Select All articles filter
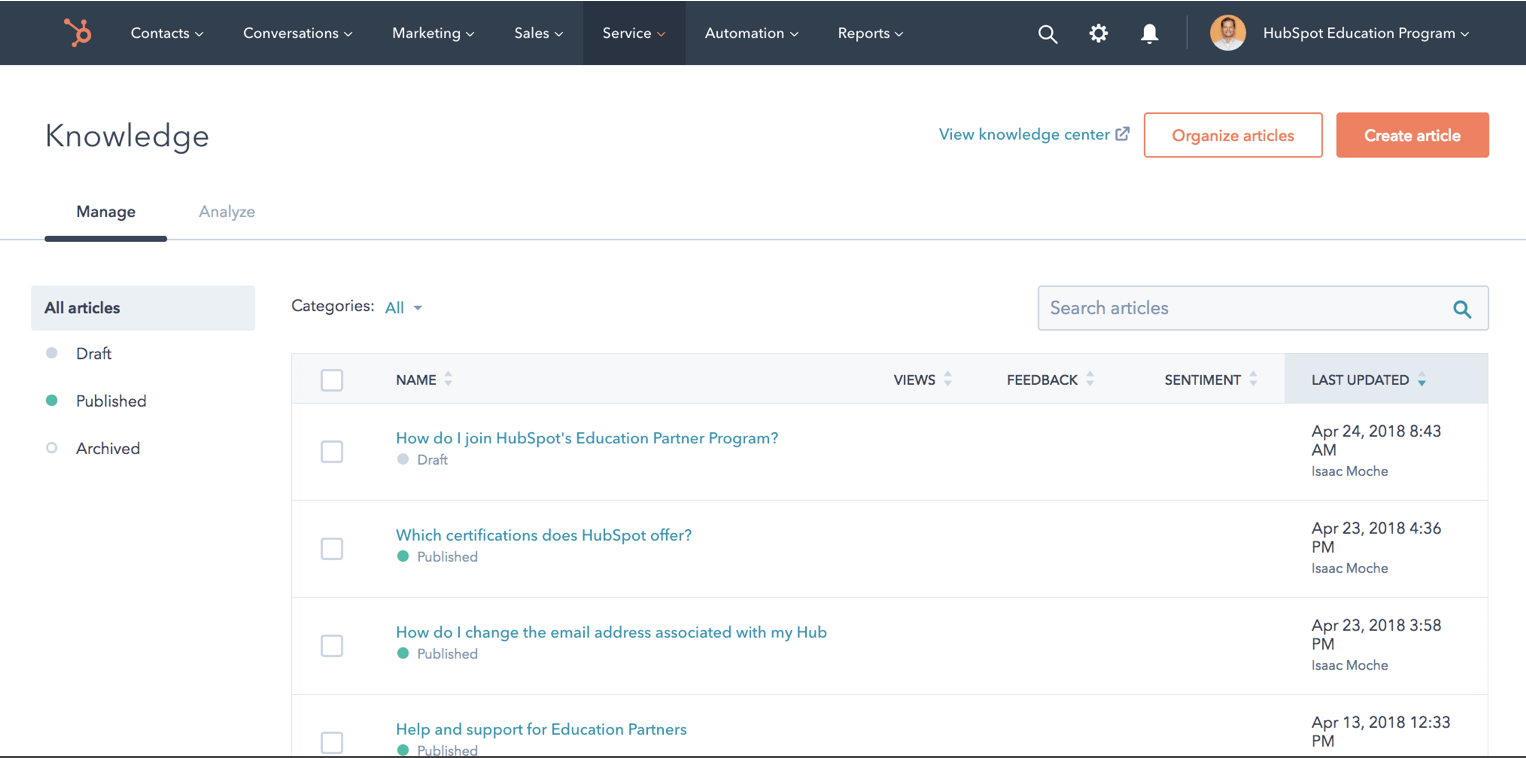Screen dimensions: 1526x758 coord(143,308)
